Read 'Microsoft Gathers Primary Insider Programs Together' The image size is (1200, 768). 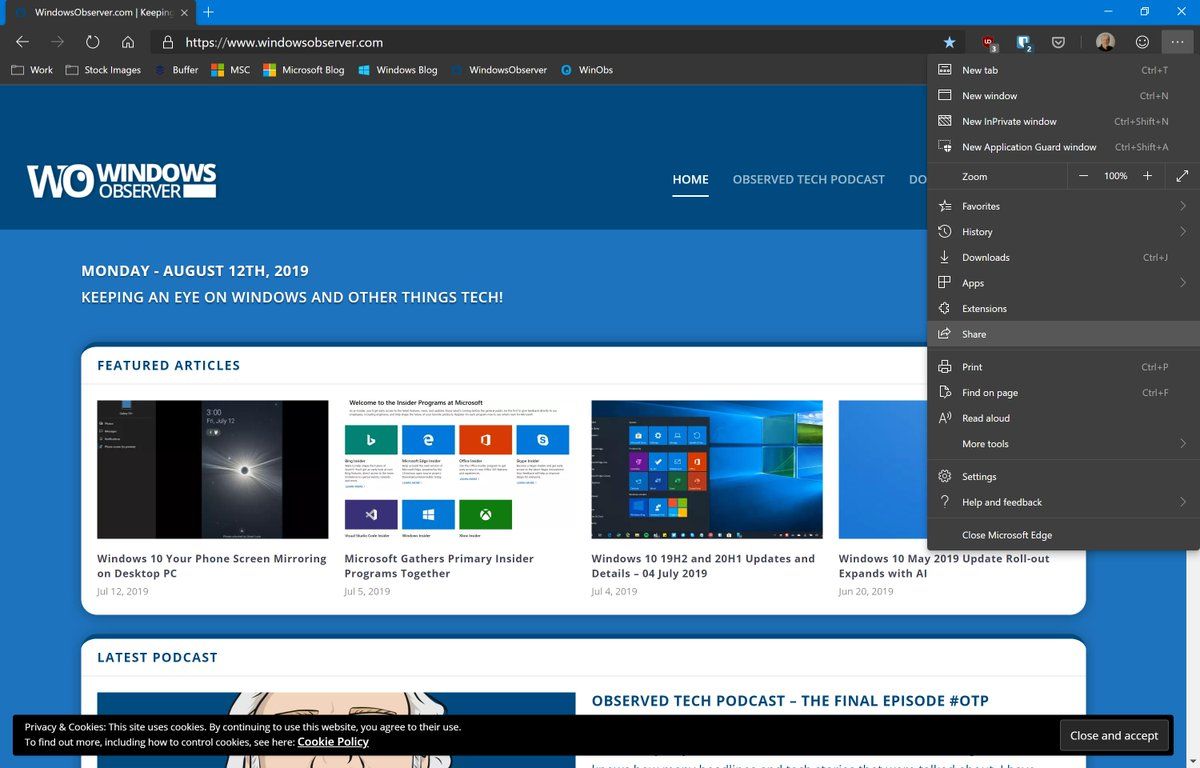[439, 566]
